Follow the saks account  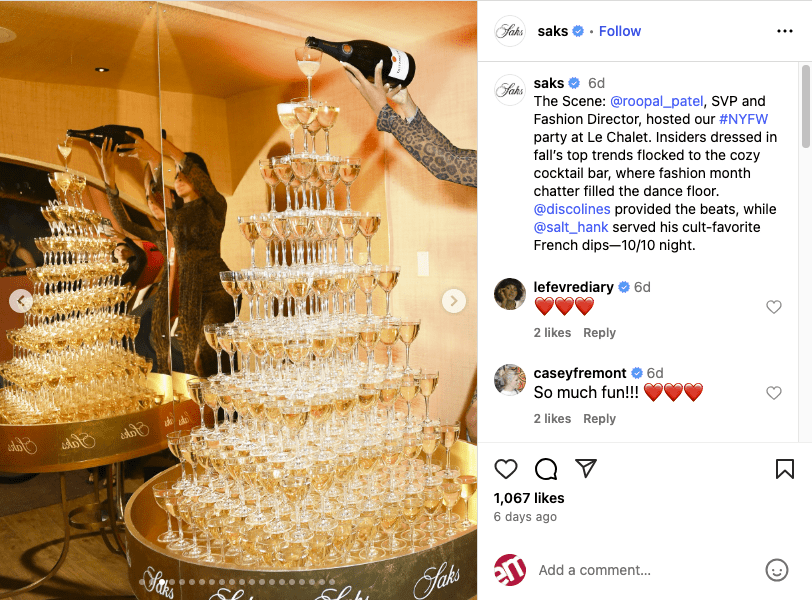point(620,32)
